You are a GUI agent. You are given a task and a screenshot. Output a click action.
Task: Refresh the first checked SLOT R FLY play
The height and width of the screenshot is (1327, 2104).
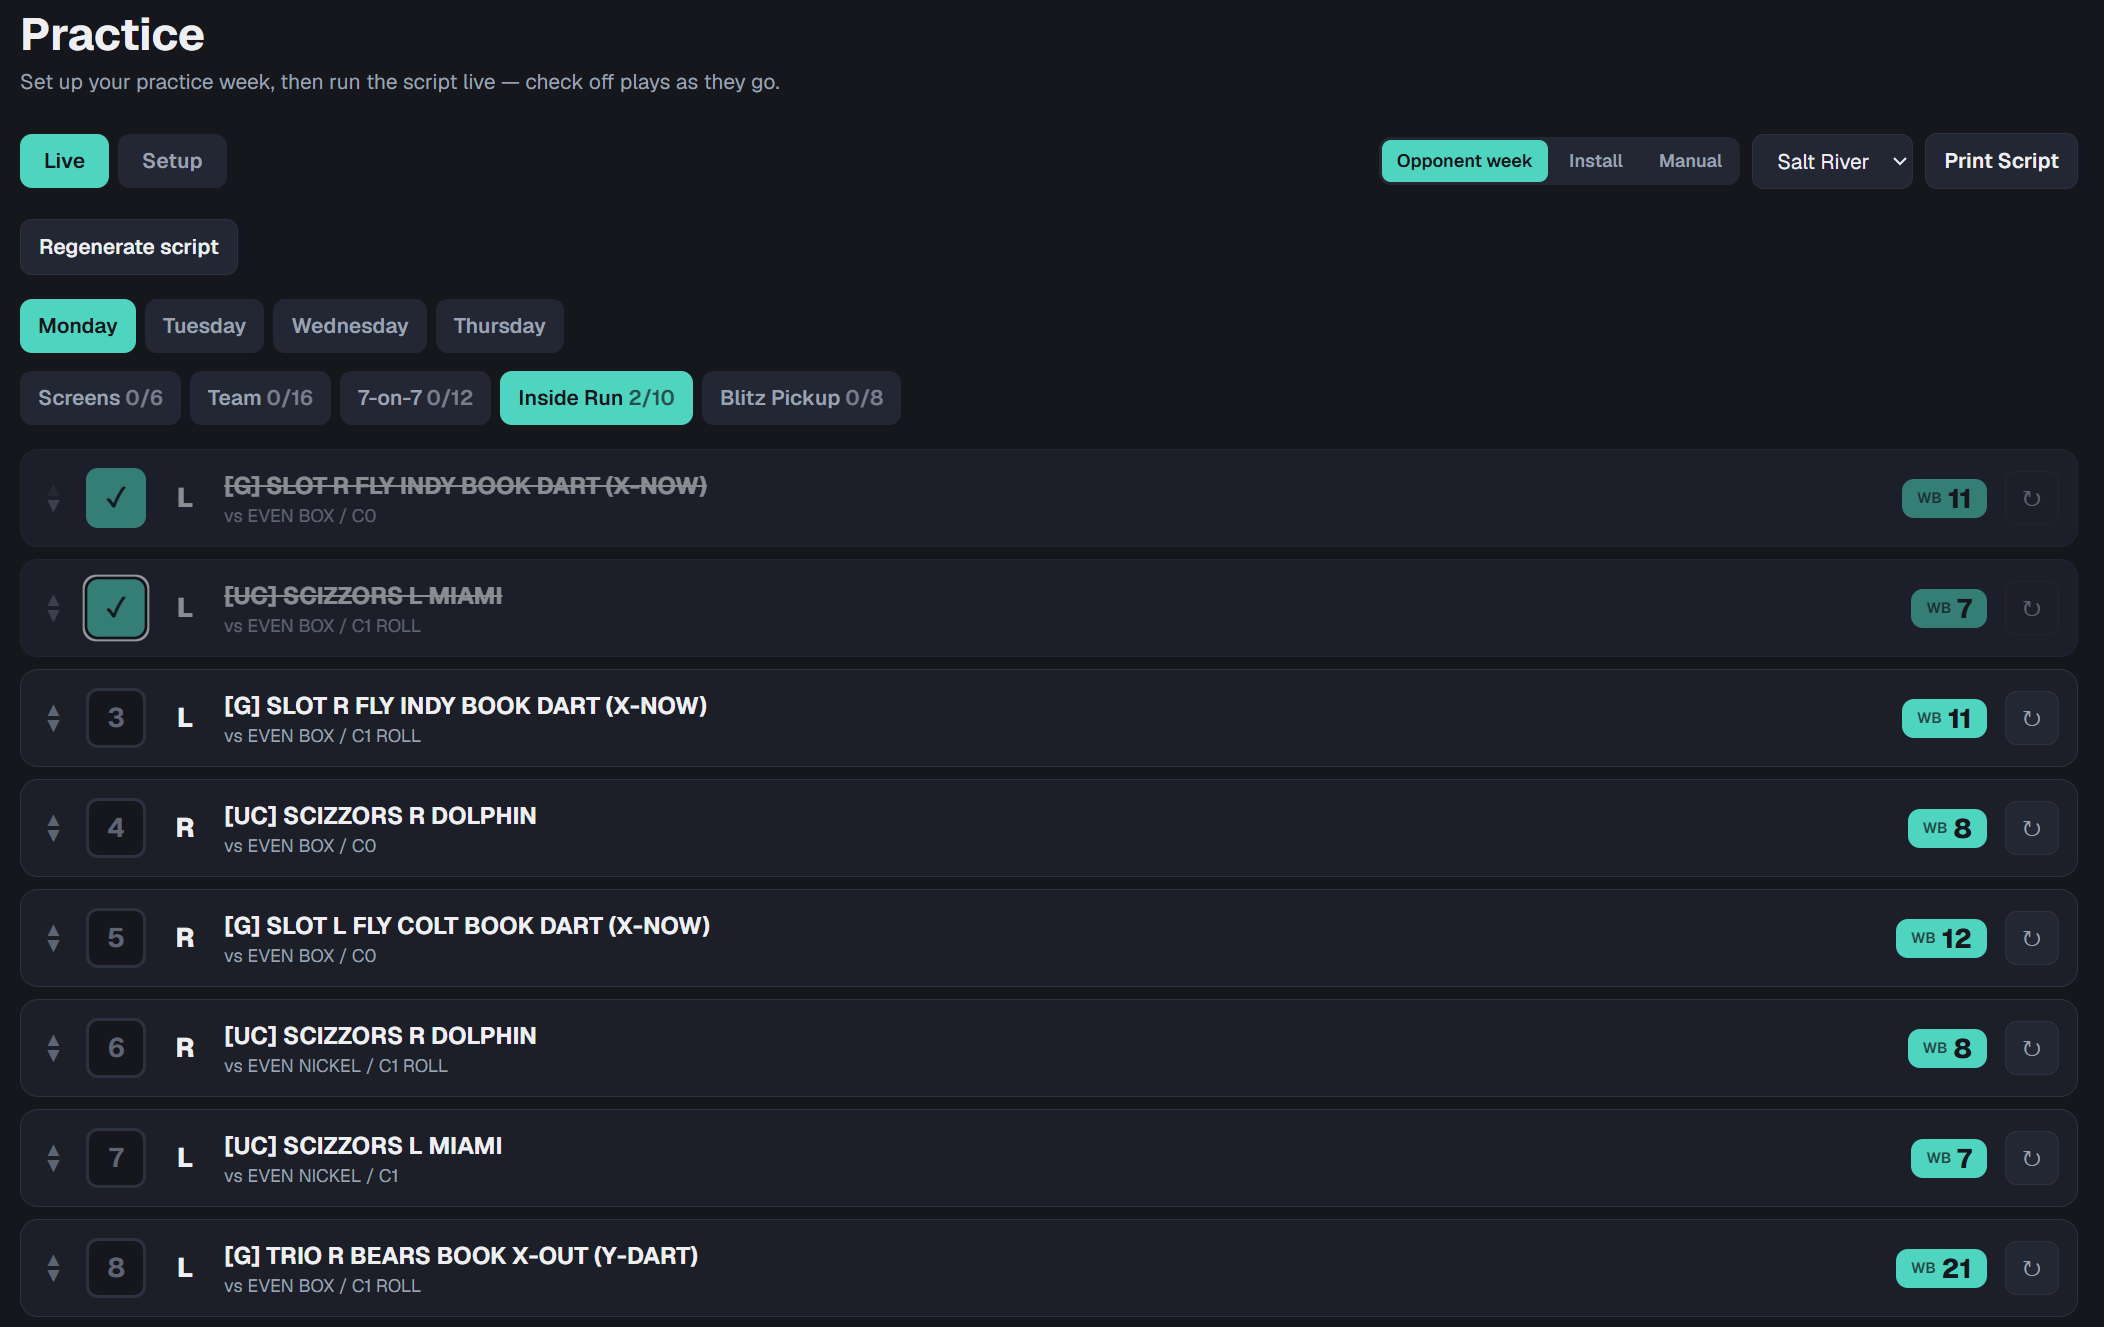tap(2031, 498)
